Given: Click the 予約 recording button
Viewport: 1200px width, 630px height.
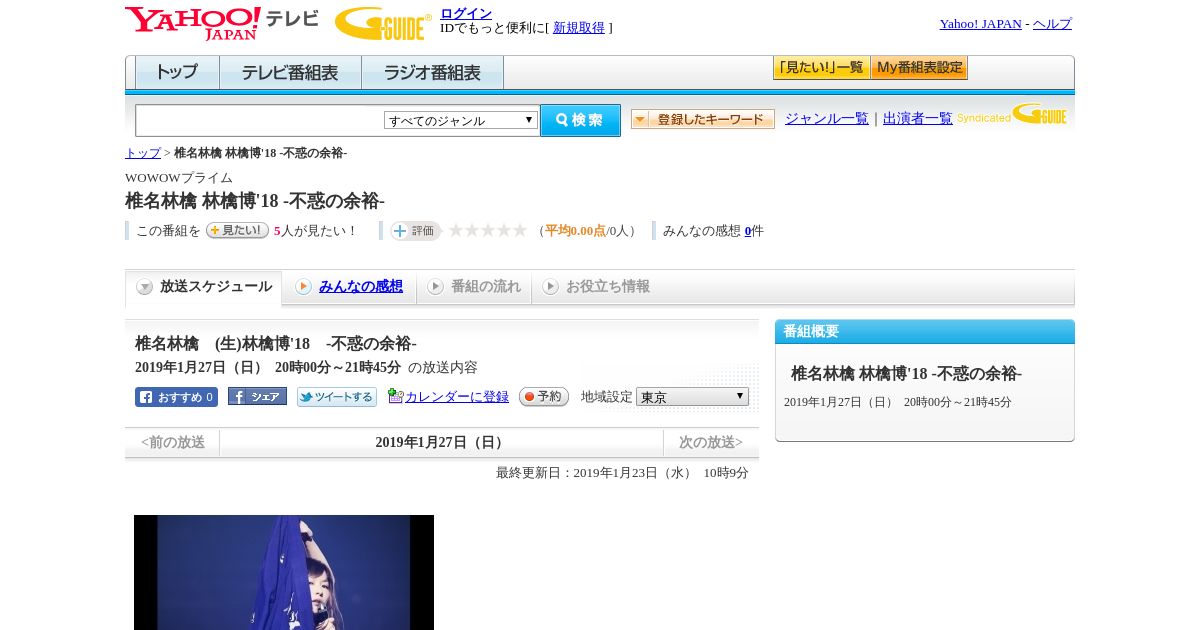Looking at the screenshot, I should click(544, 397).
